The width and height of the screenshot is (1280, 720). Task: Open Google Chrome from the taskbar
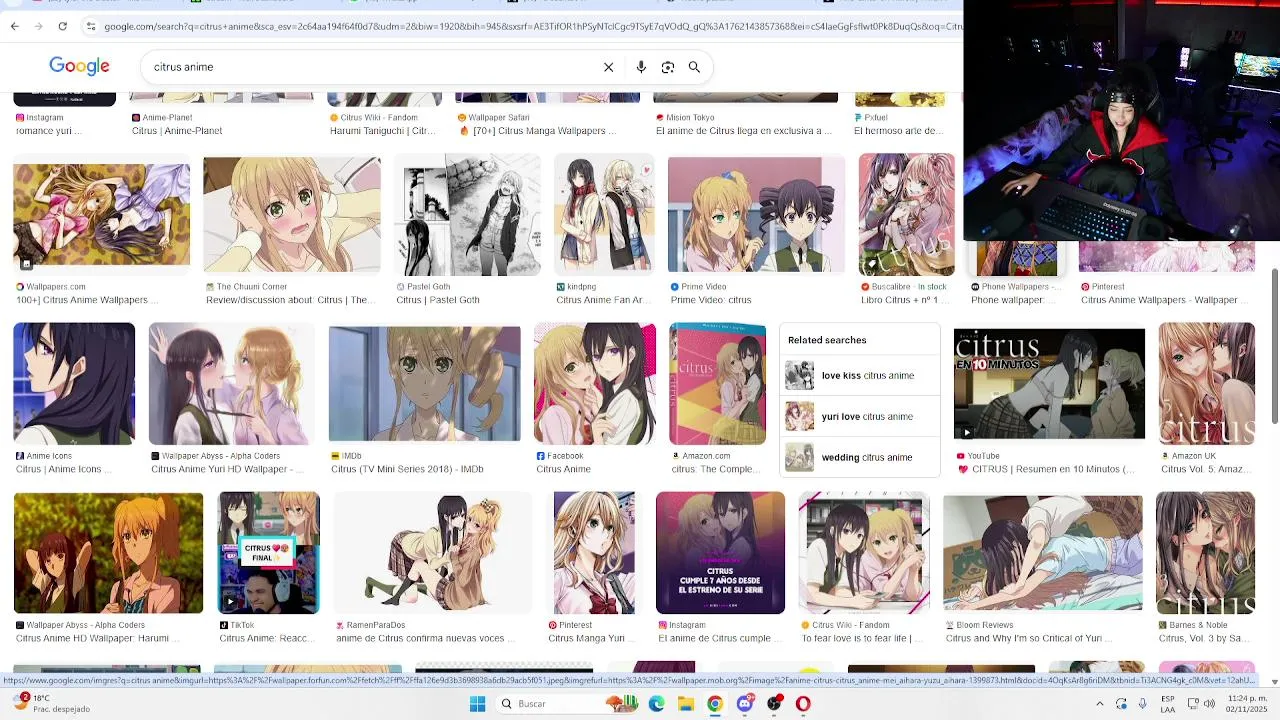click(x=715, y=704)
